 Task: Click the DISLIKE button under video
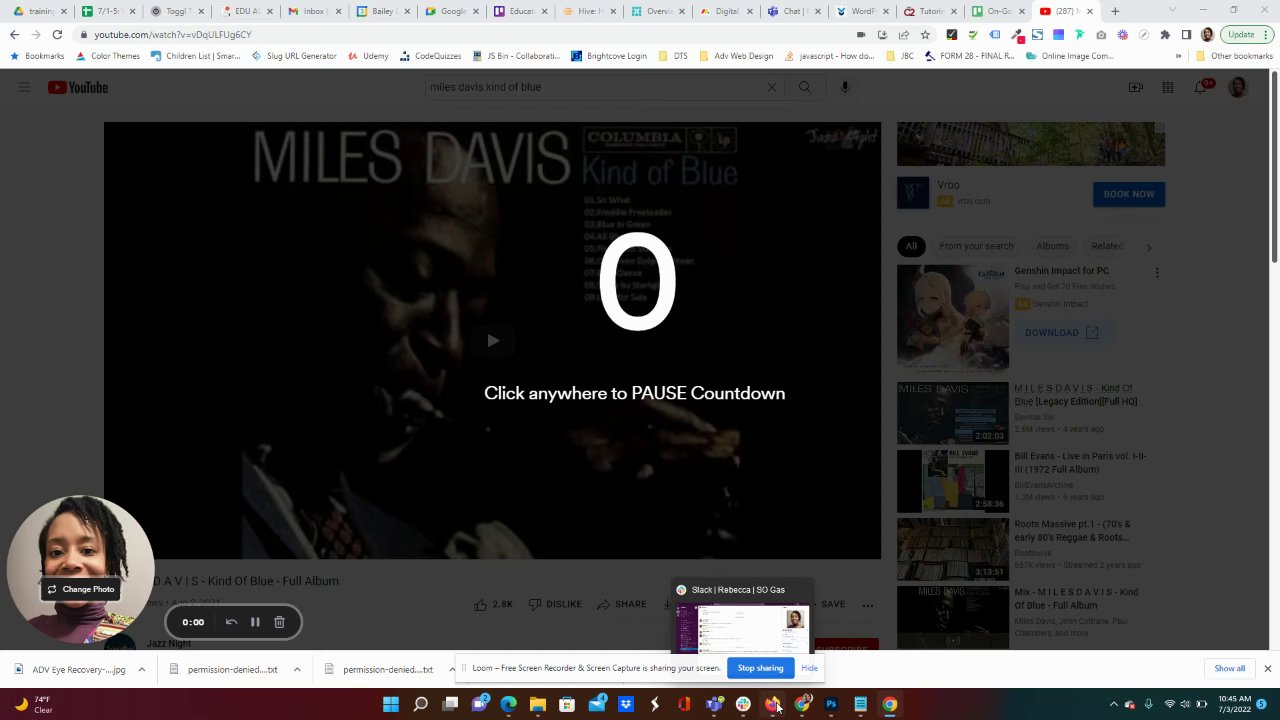coord(555,604)
